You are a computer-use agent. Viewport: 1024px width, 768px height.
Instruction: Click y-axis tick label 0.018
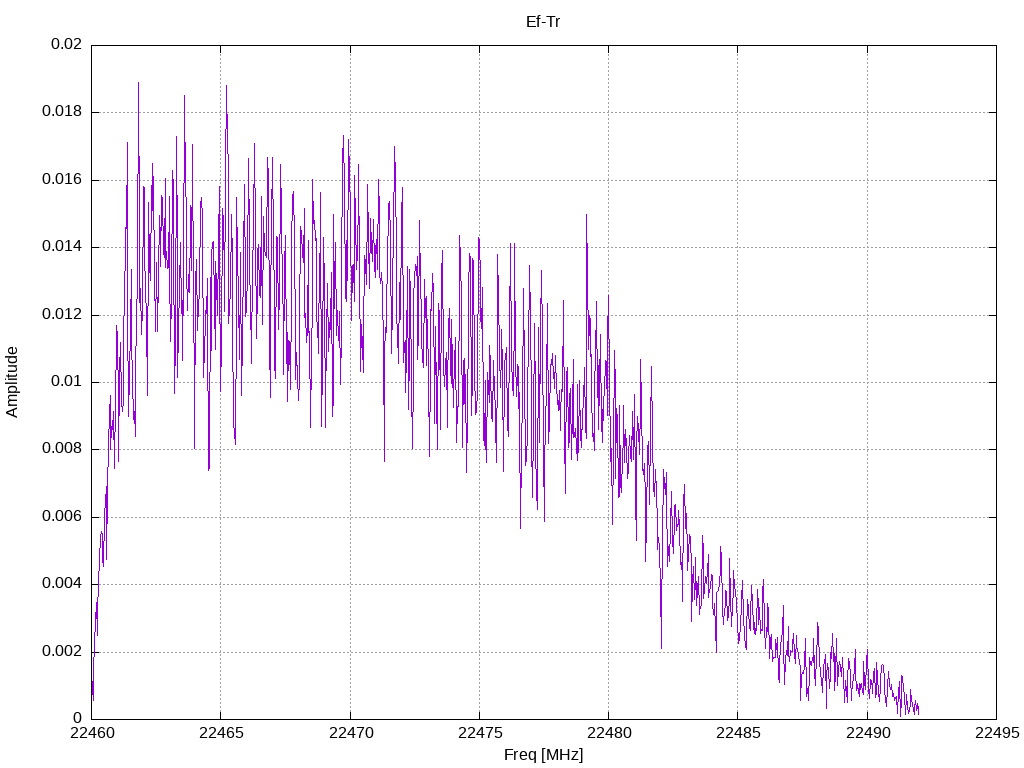click(x=63, y=112)
